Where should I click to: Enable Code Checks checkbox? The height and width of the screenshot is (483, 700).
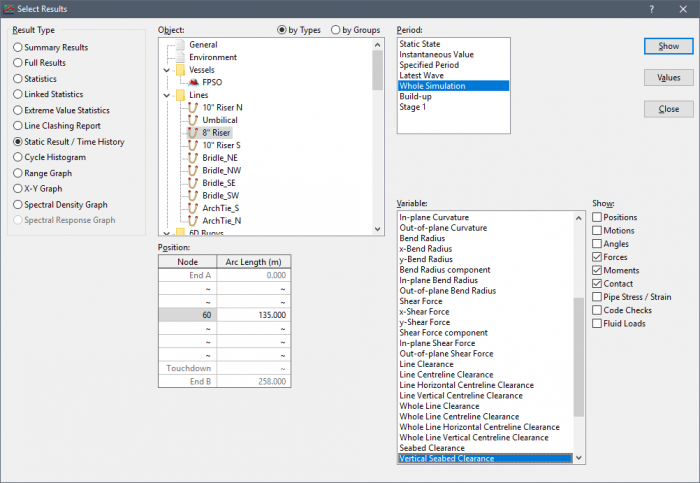597,310
